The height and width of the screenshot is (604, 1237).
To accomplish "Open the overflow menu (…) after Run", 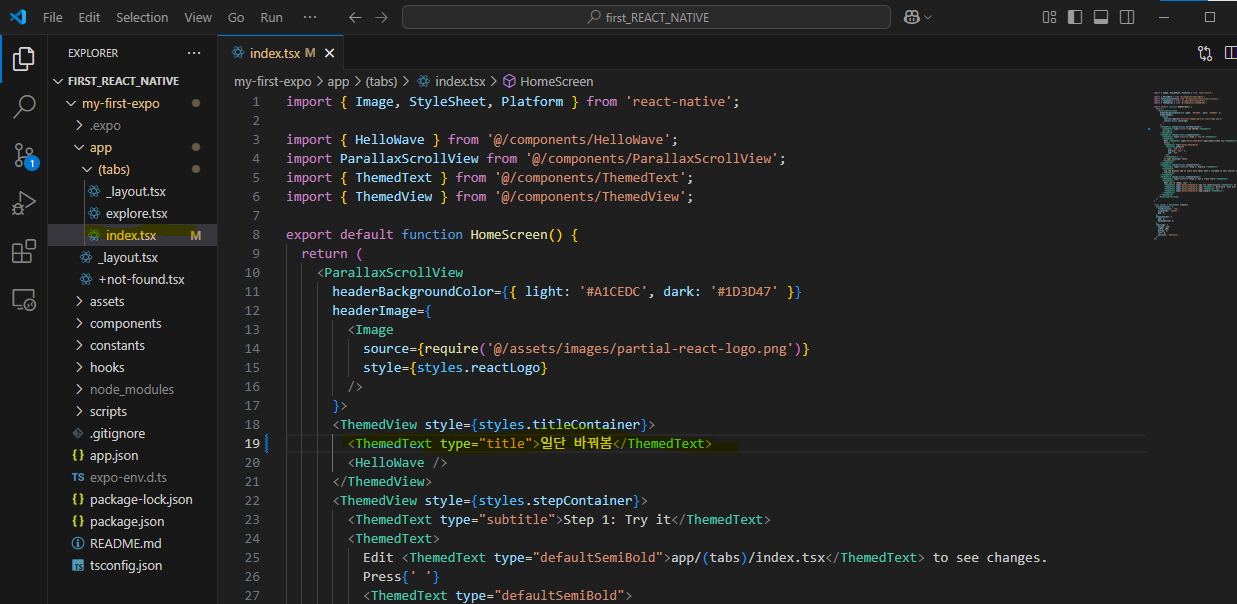I will point(310,17).
